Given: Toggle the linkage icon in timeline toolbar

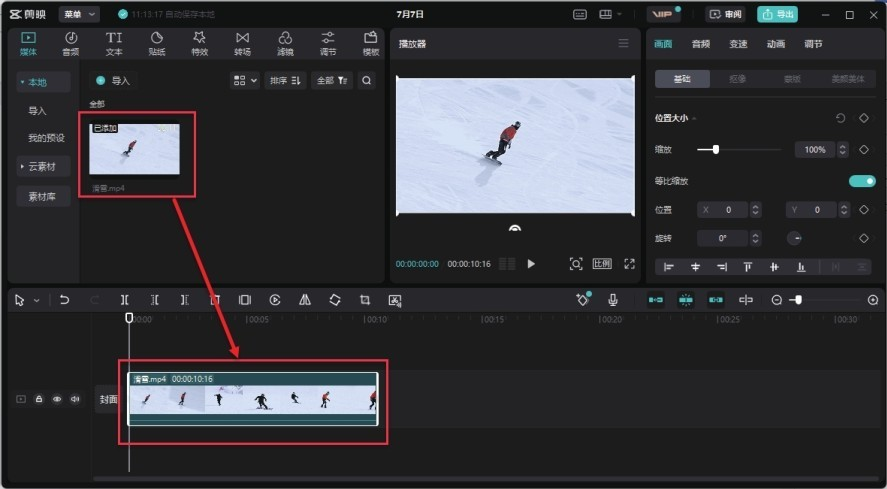Looking at the screenshot, I should click(x=716, y=300).
